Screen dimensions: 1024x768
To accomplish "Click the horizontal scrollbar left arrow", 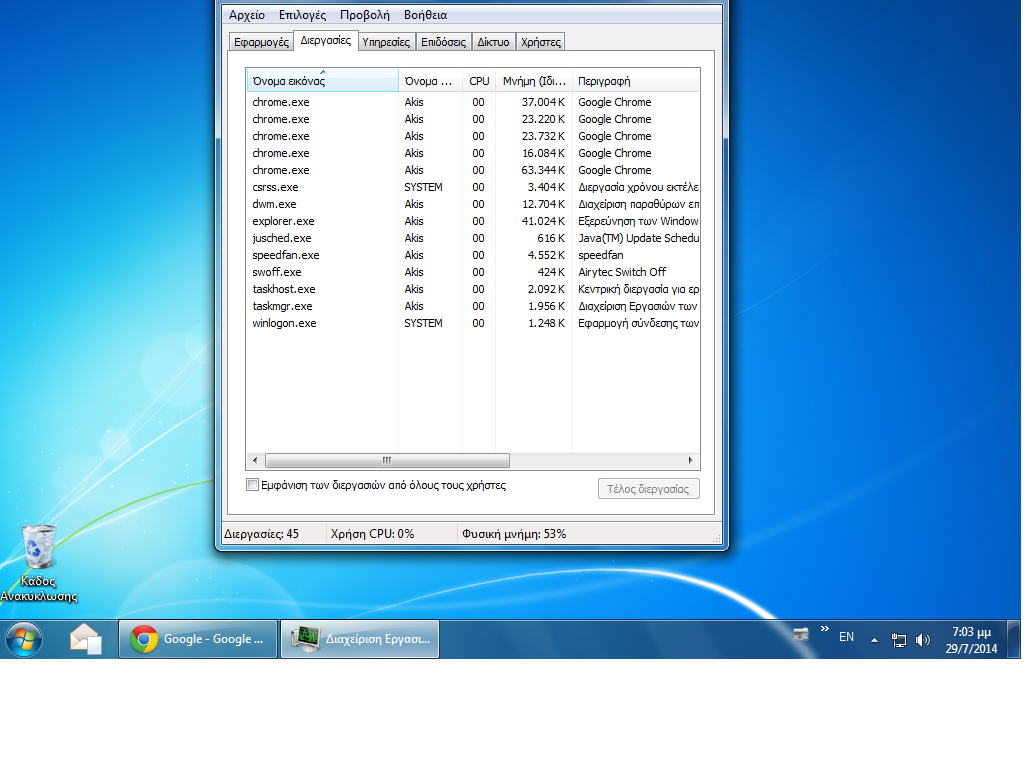I will point(255,460).
